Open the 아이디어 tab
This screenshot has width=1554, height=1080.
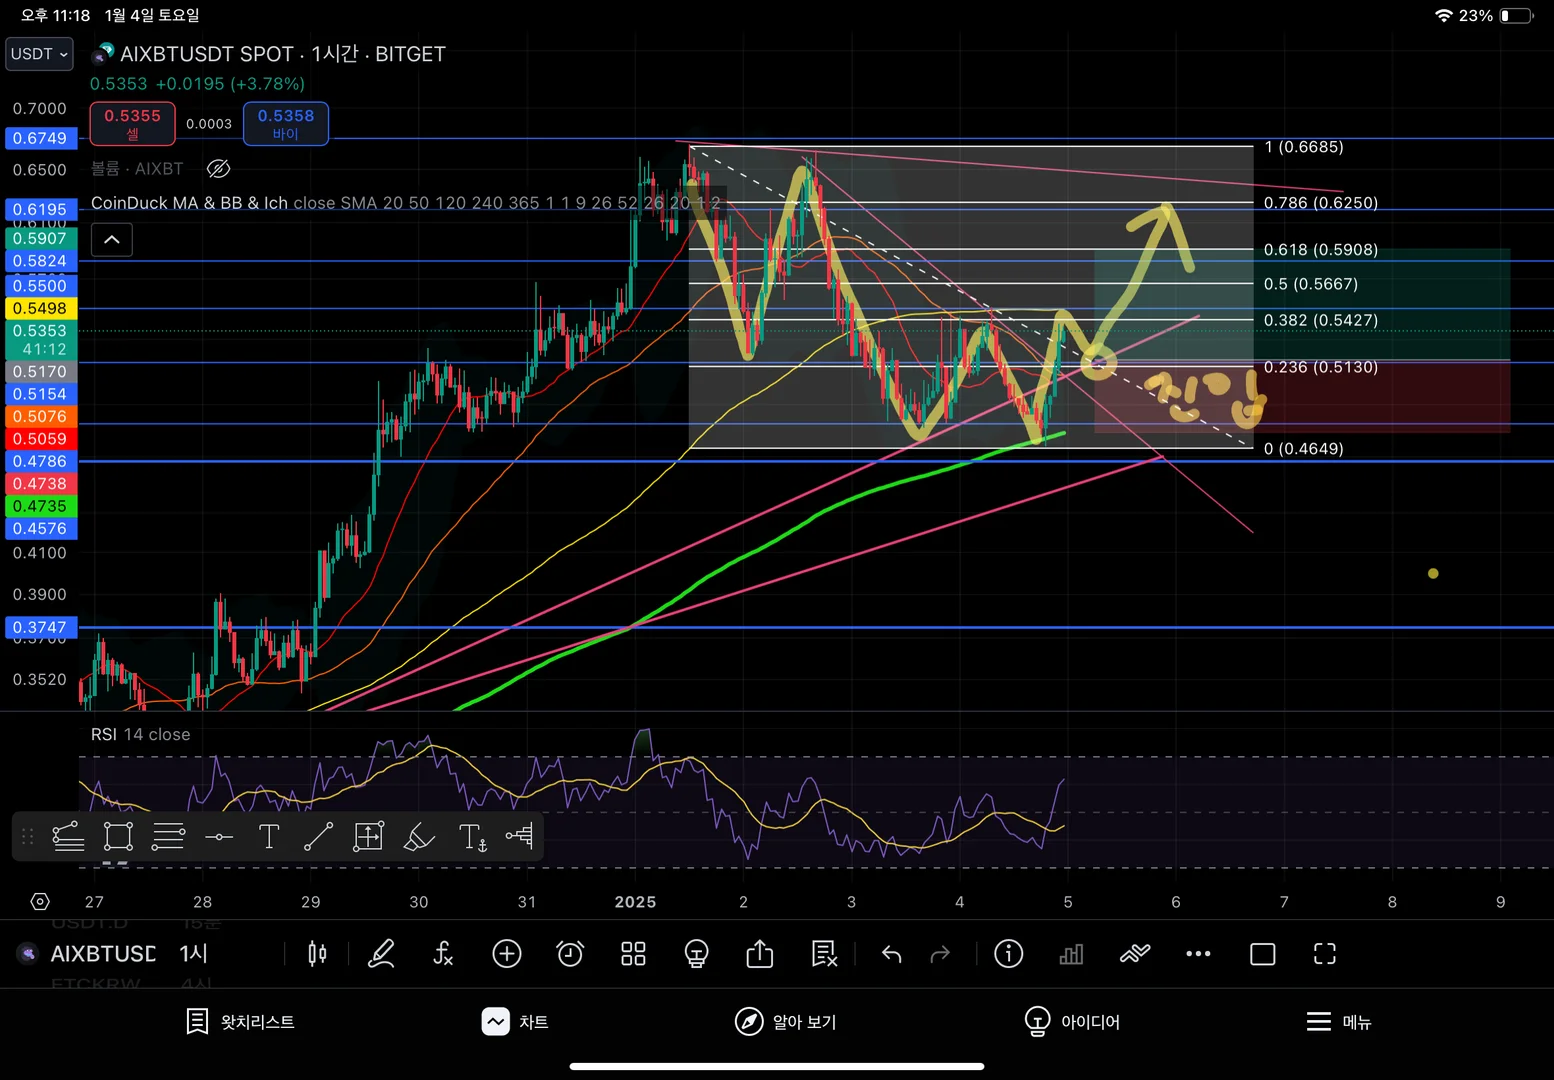1072,1021
